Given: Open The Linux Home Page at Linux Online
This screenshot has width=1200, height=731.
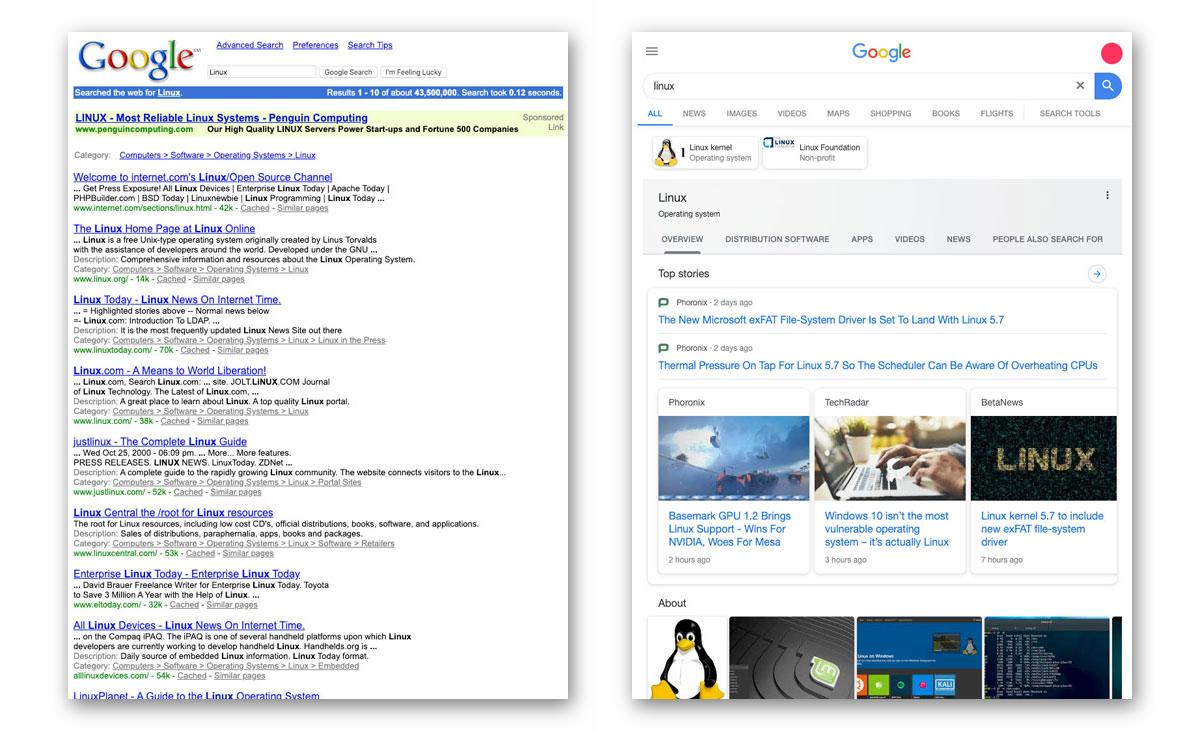Looking at the screenshot, I should 164,228.
